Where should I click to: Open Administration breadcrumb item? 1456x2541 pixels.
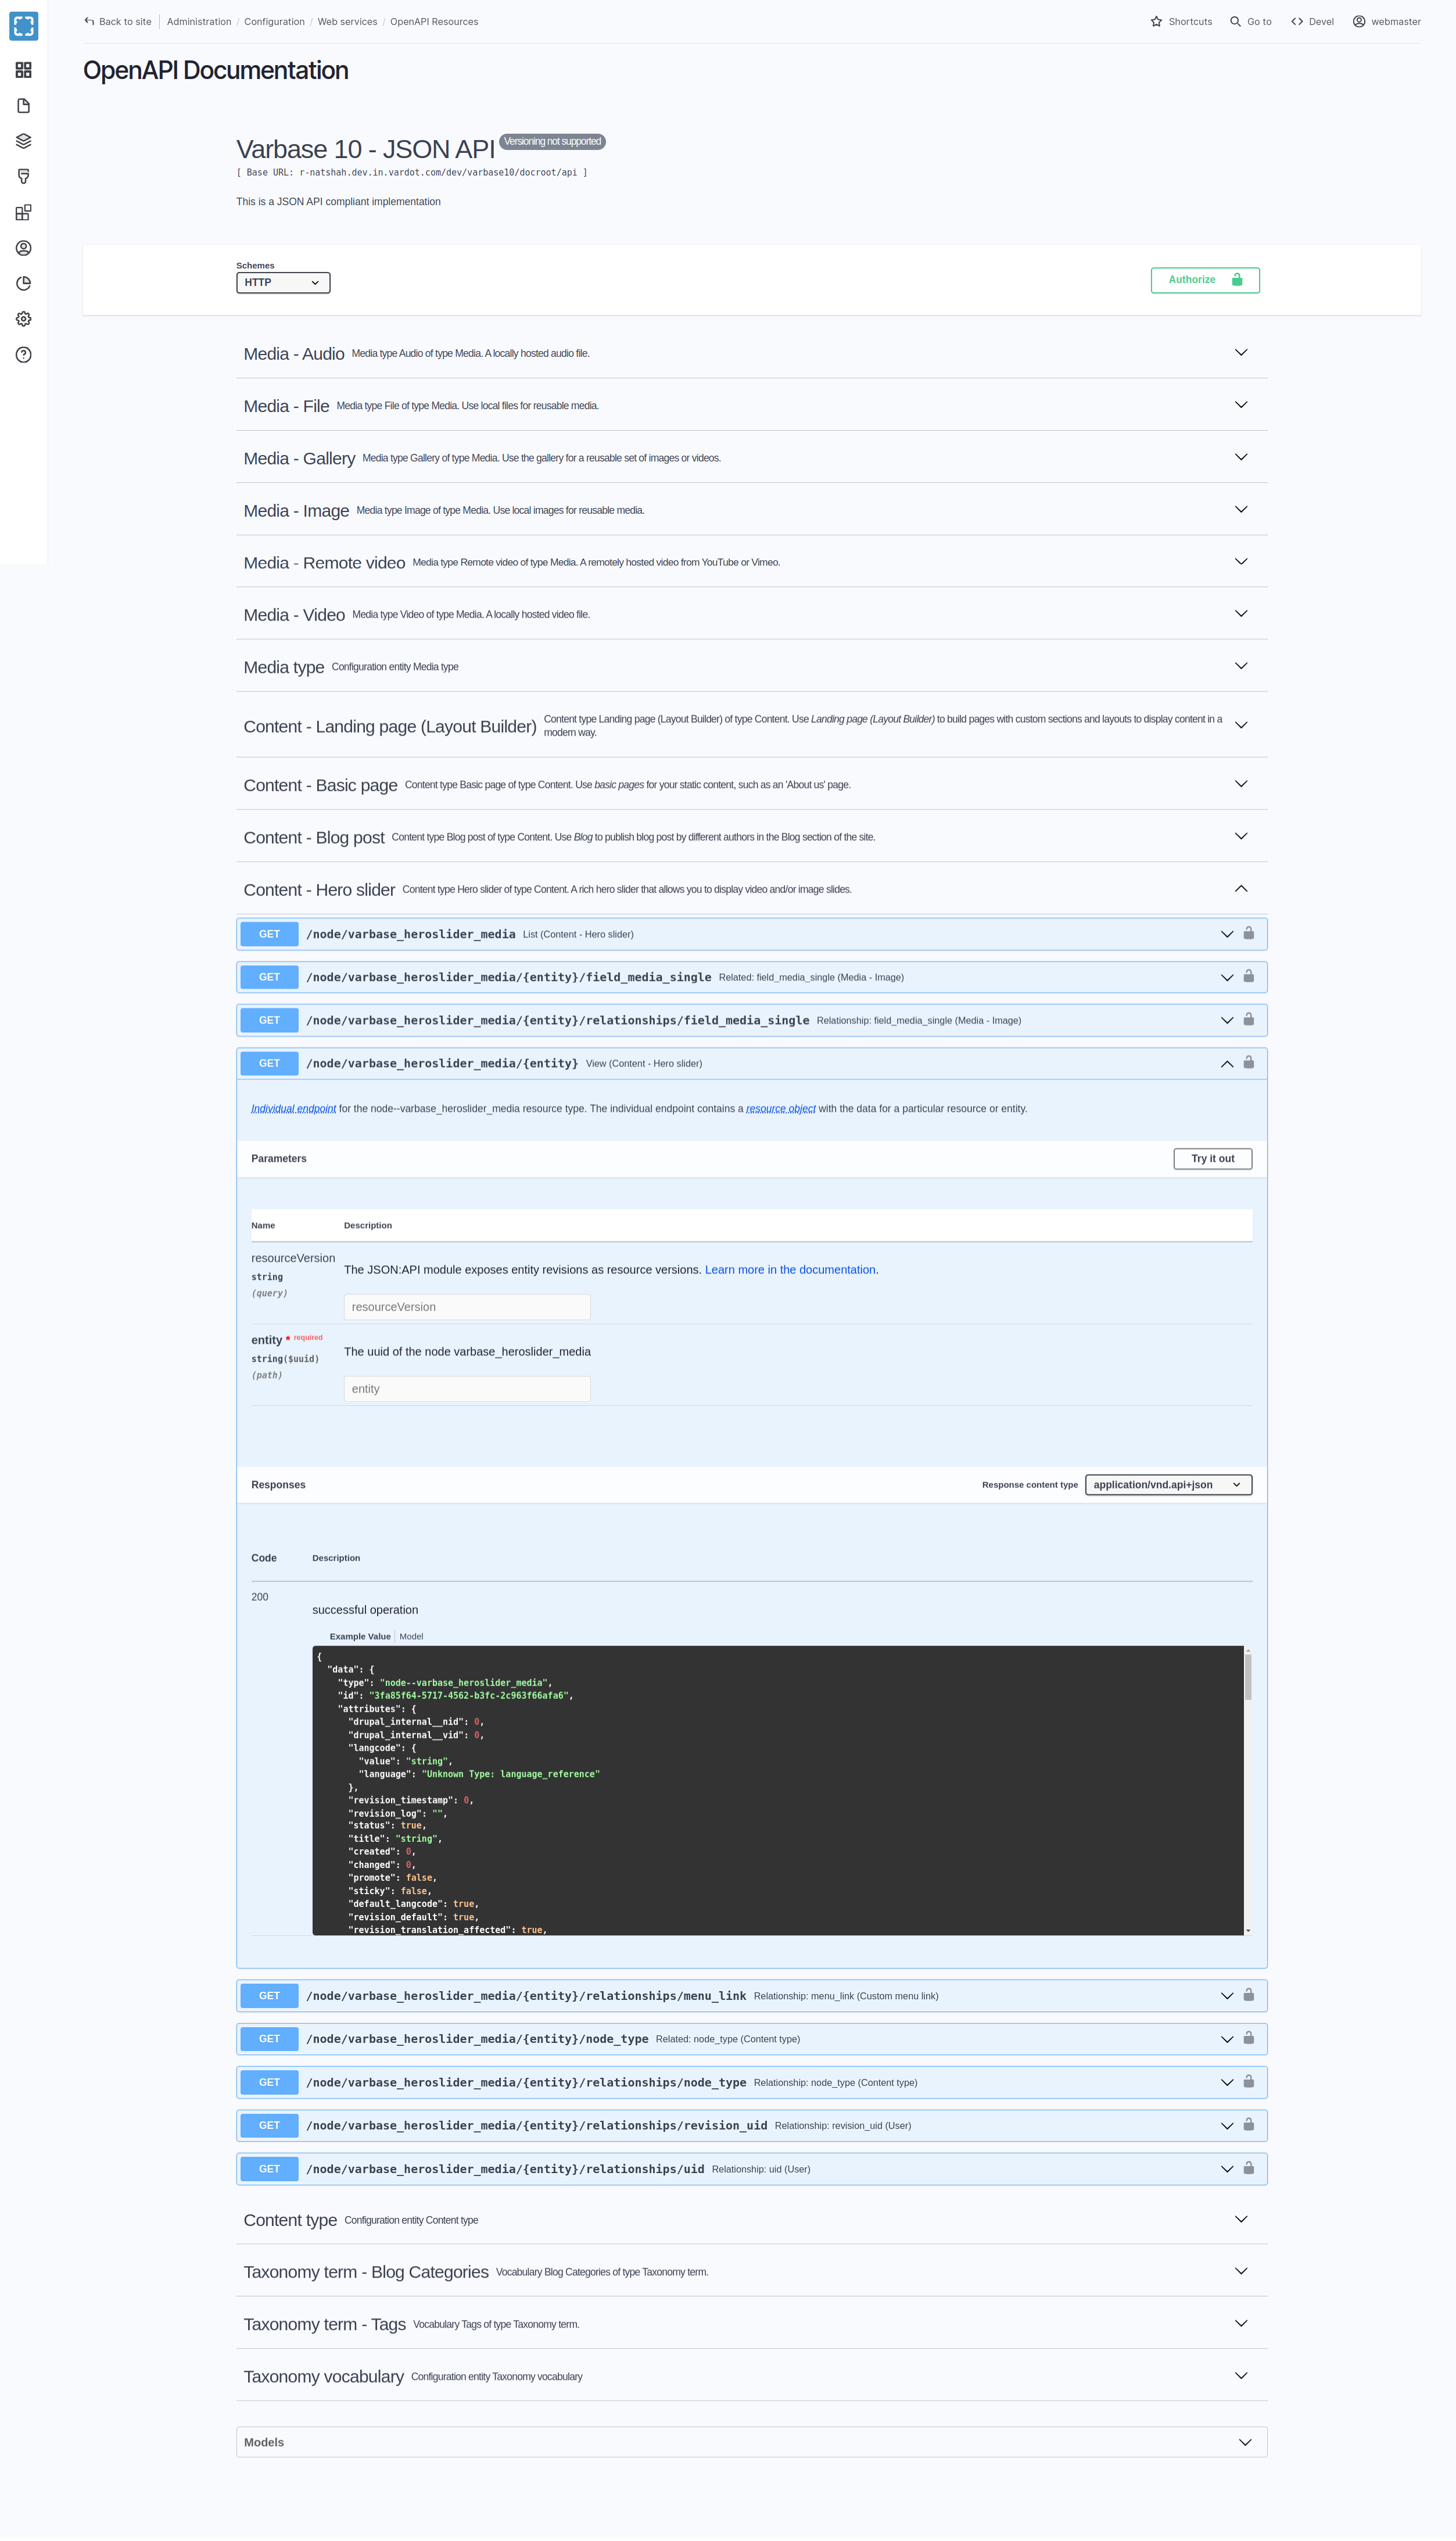(x=199, y=22)
